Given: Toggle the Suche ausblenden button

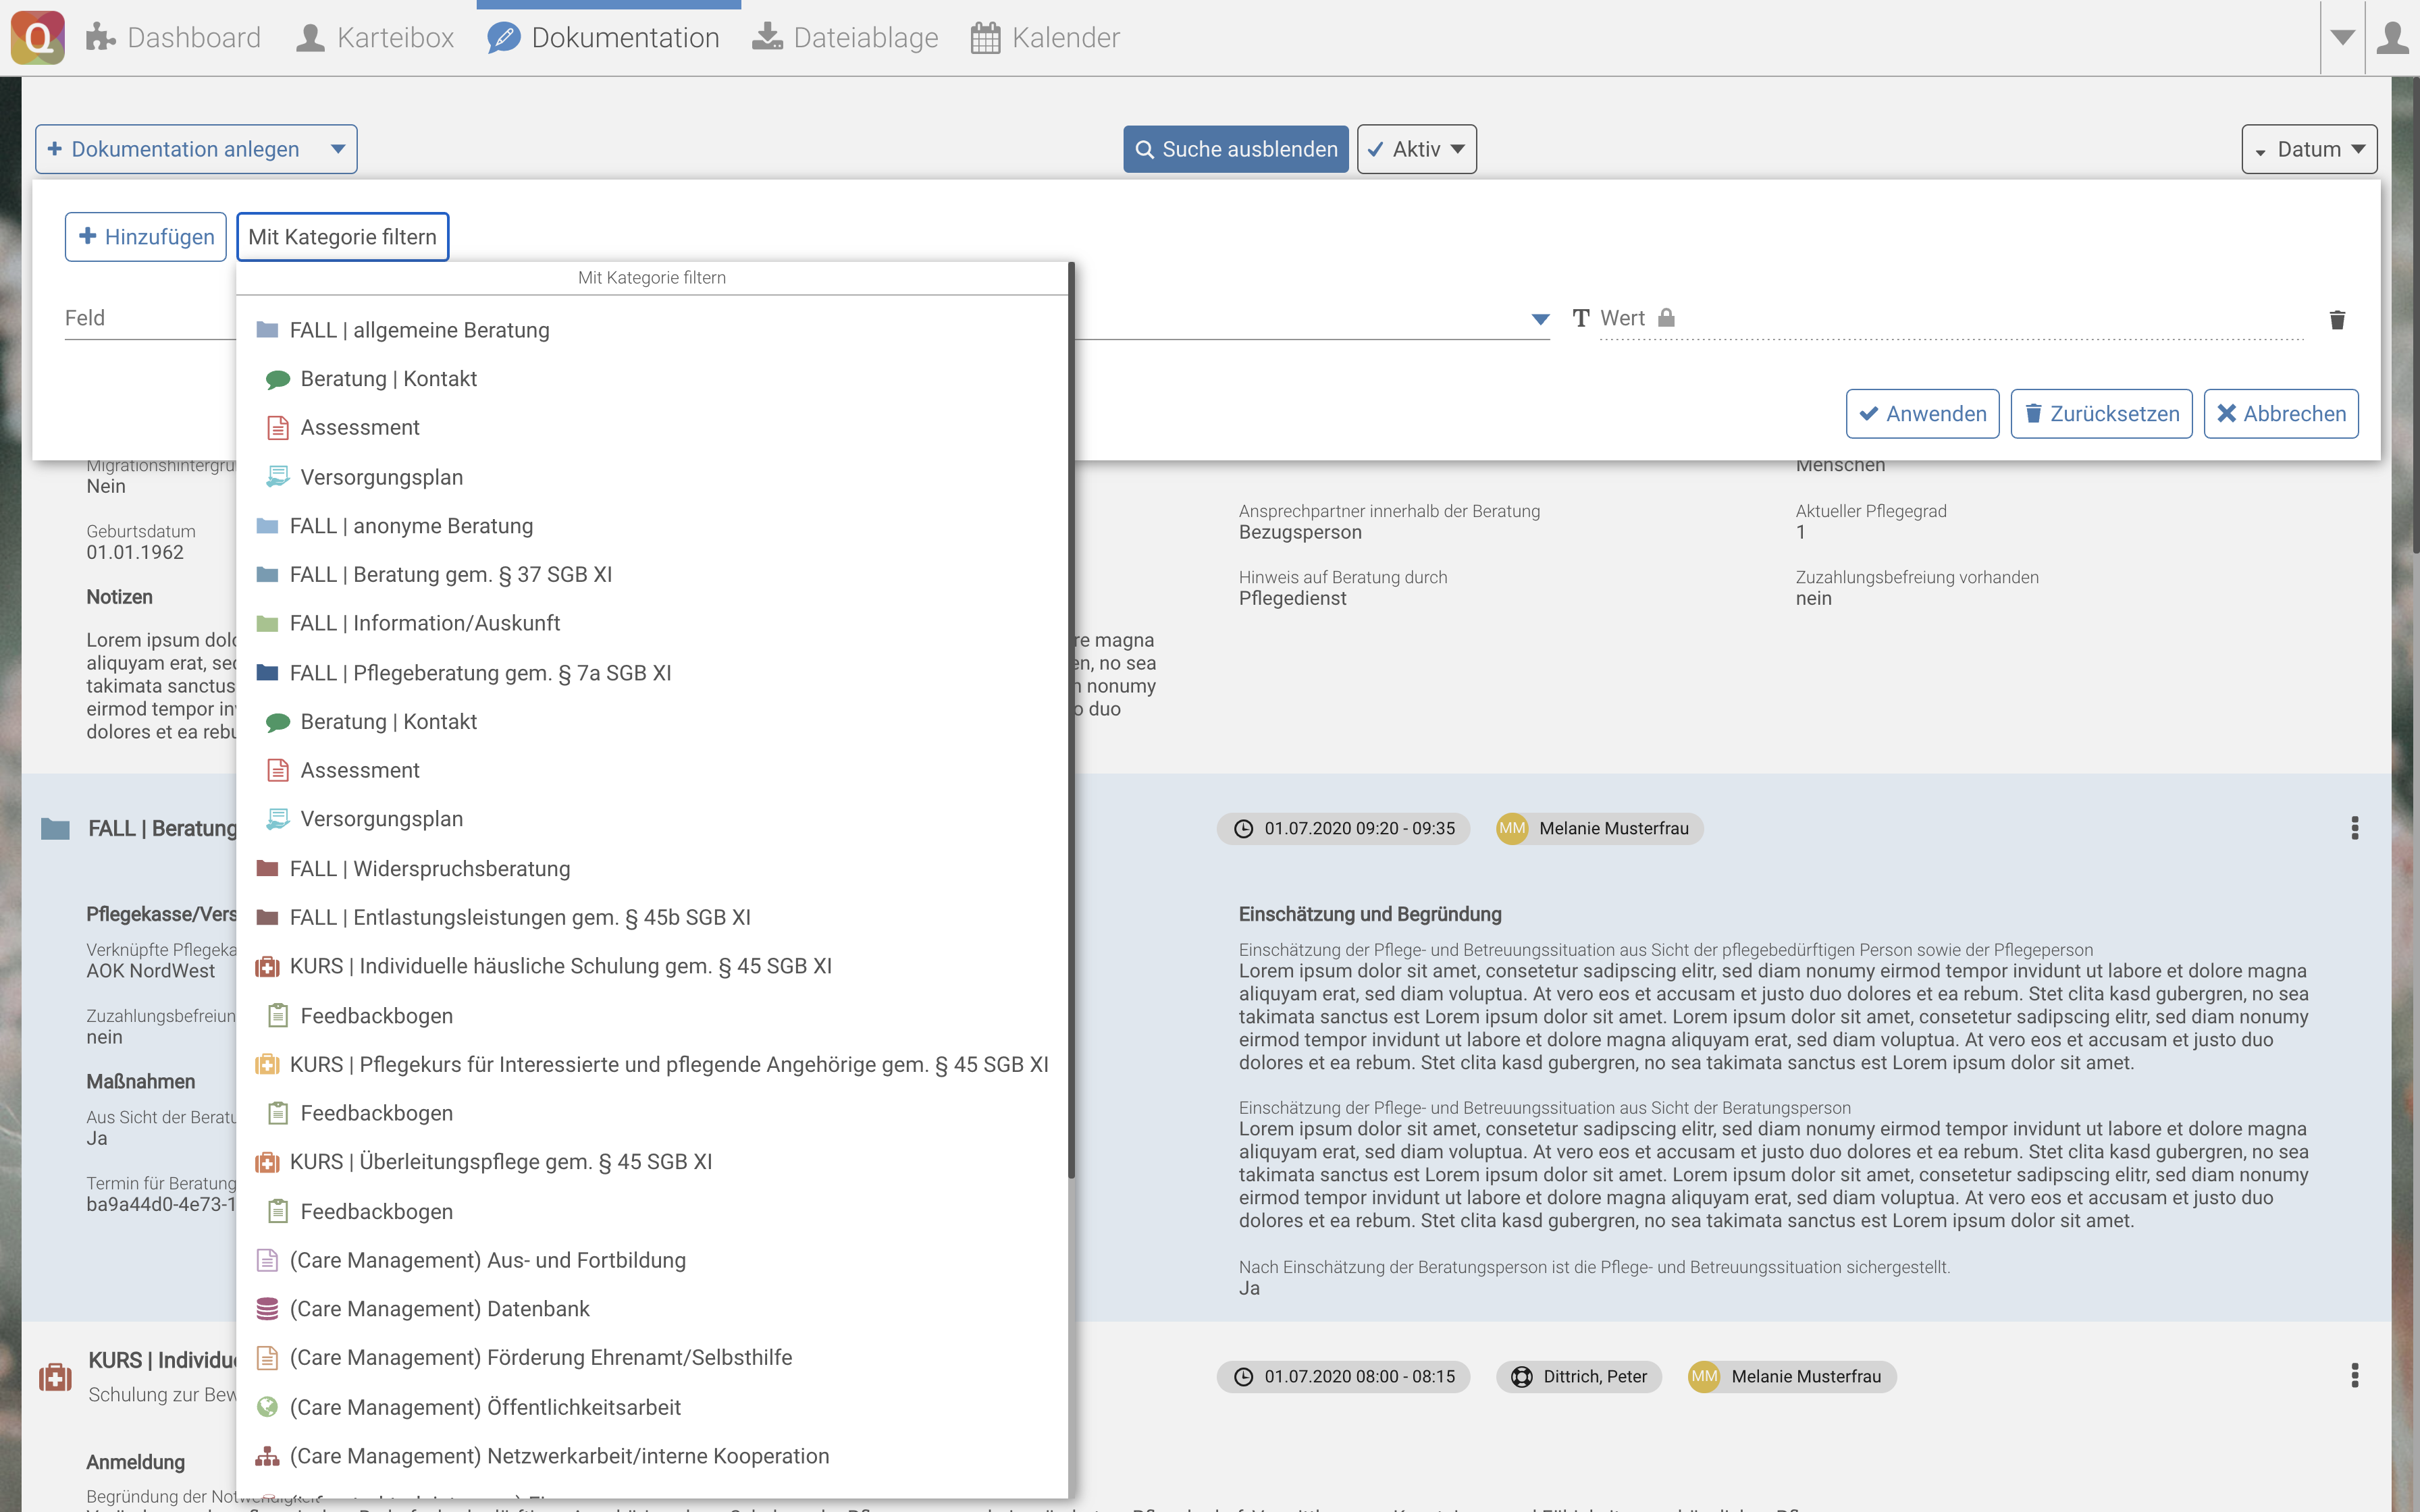Looking at the screenshot, I should tap(1235, 149).
